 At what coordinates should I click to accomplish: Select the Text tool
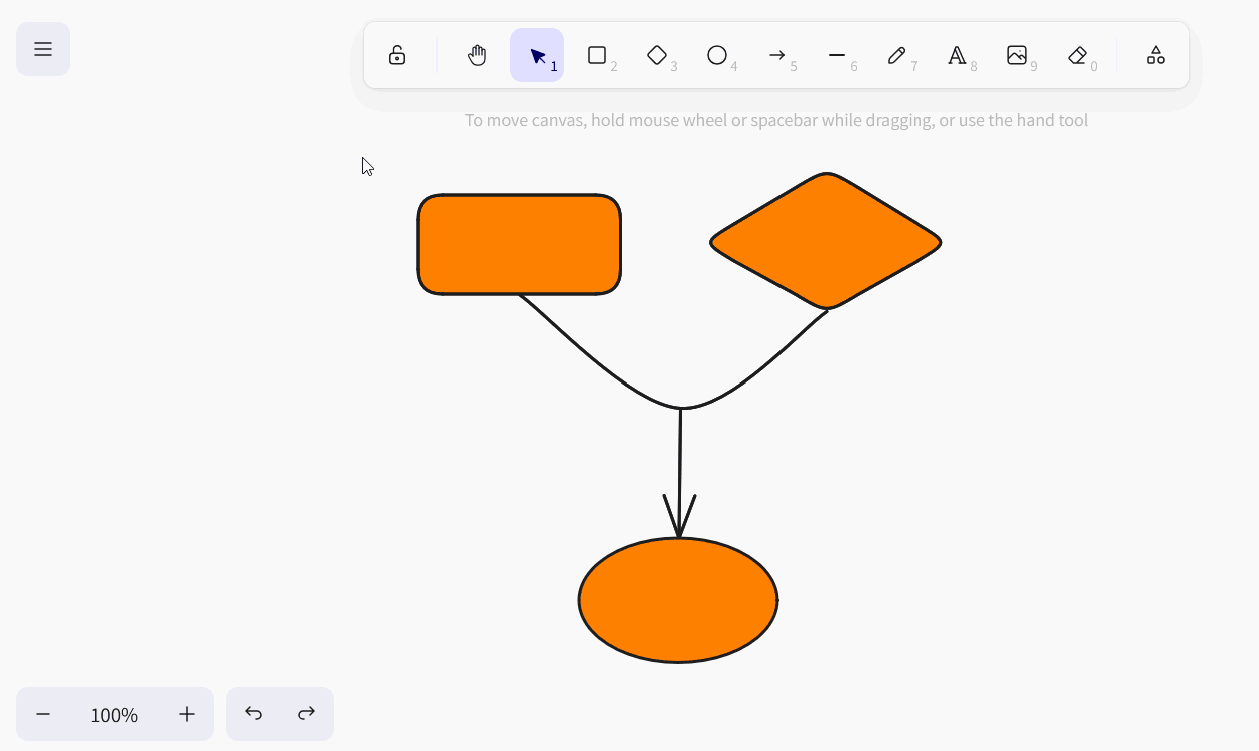tap(957, 55)
